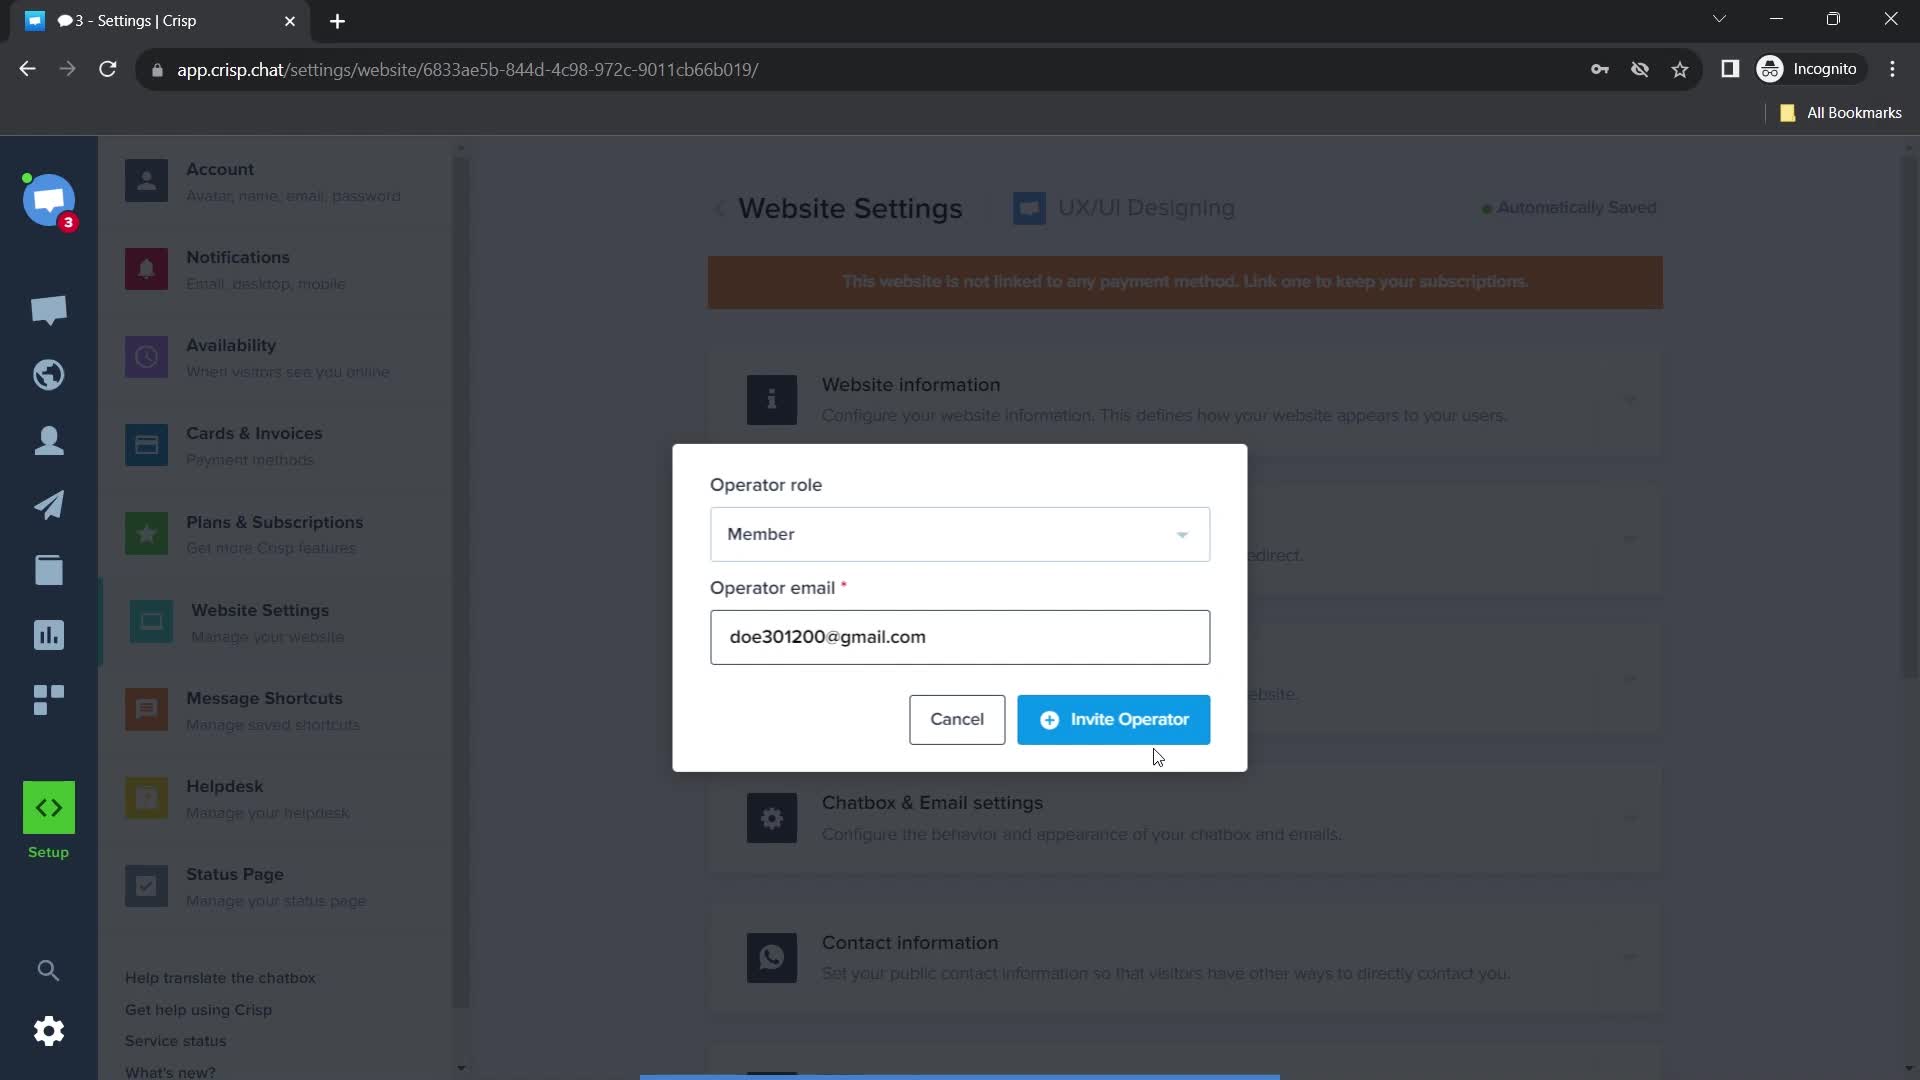Click the analytics icon in sidebar
The height and width of the screenshot is (1080, 1920).
point(49,636)
